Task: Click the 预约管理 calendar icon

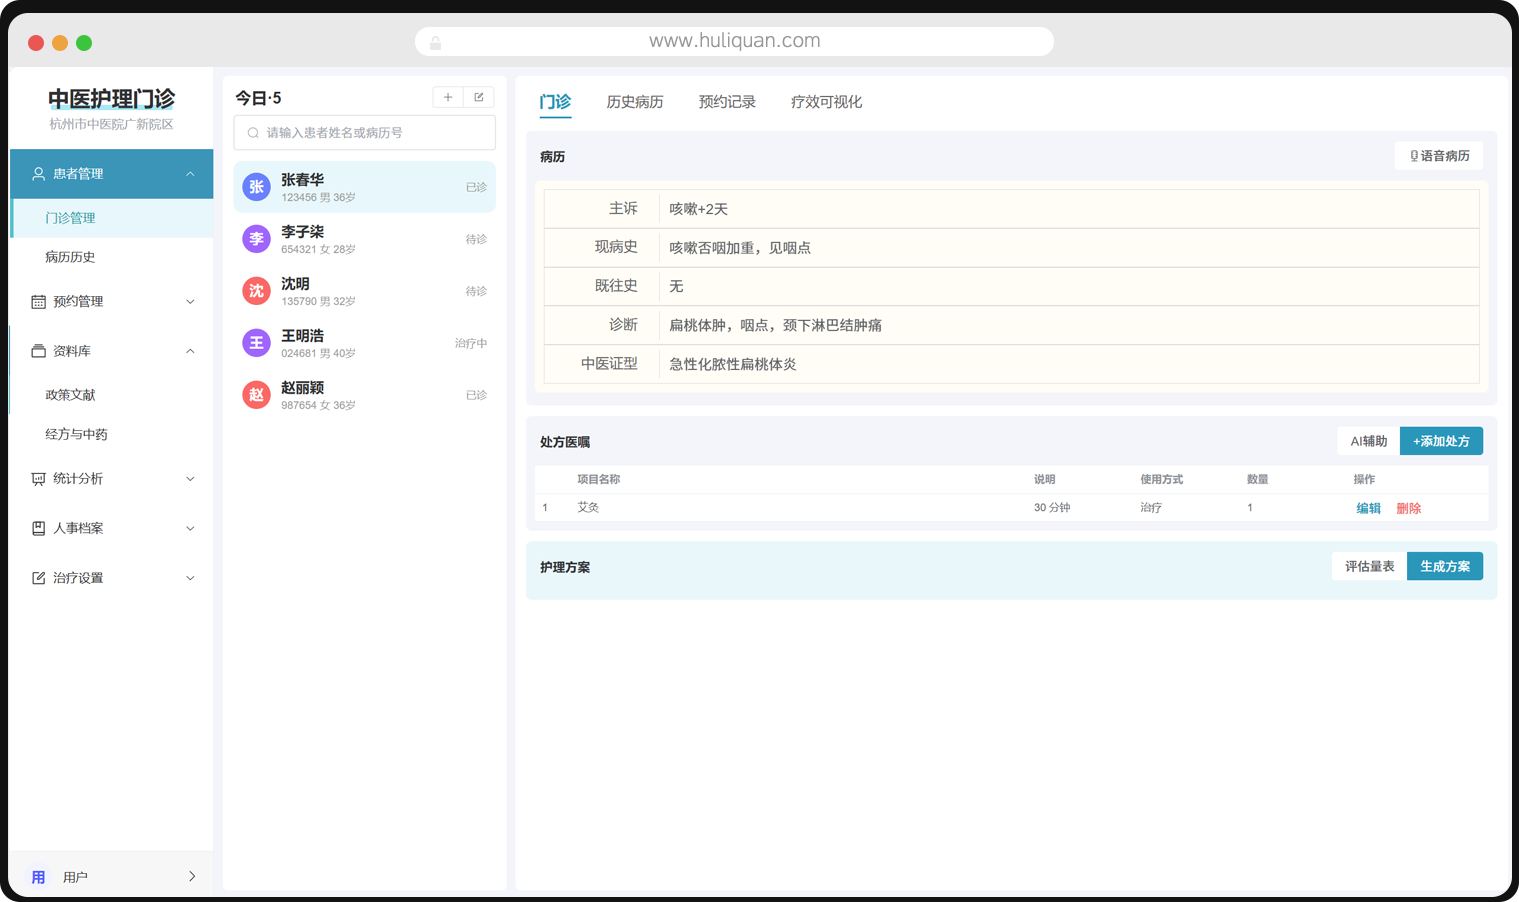Action: pos(38,302)
